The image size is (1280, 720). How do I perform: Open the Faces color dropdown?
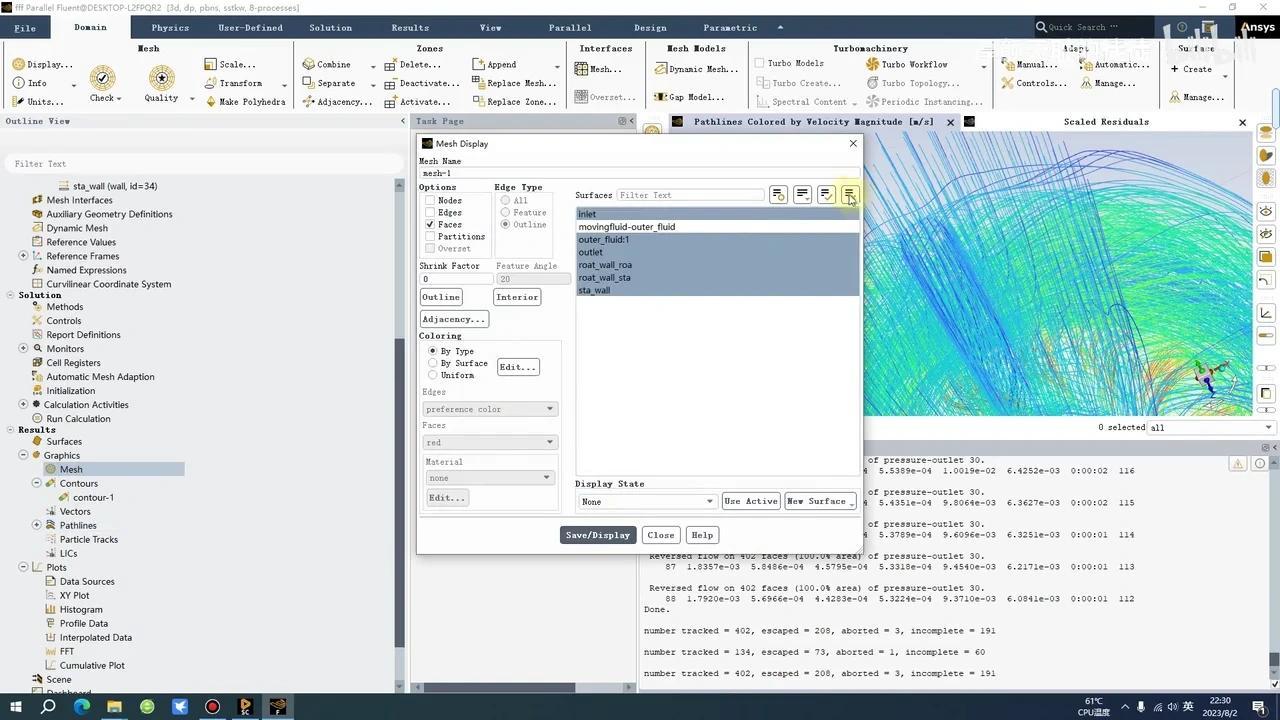tap(488, 442)
